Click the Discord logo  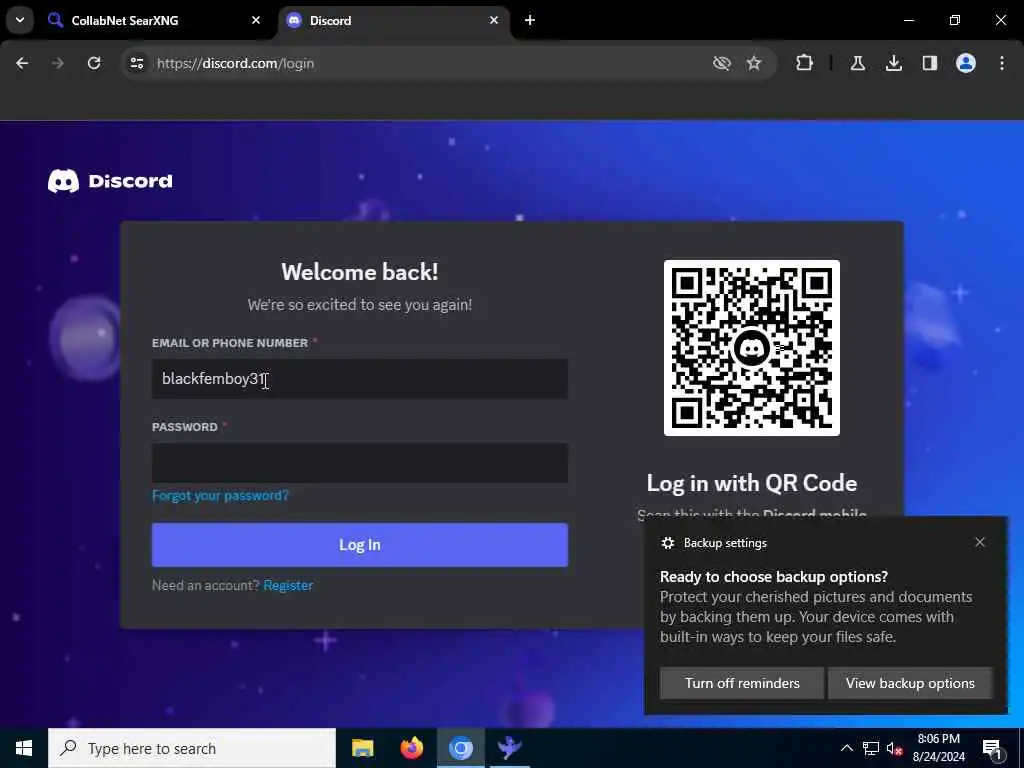(110, 181)
